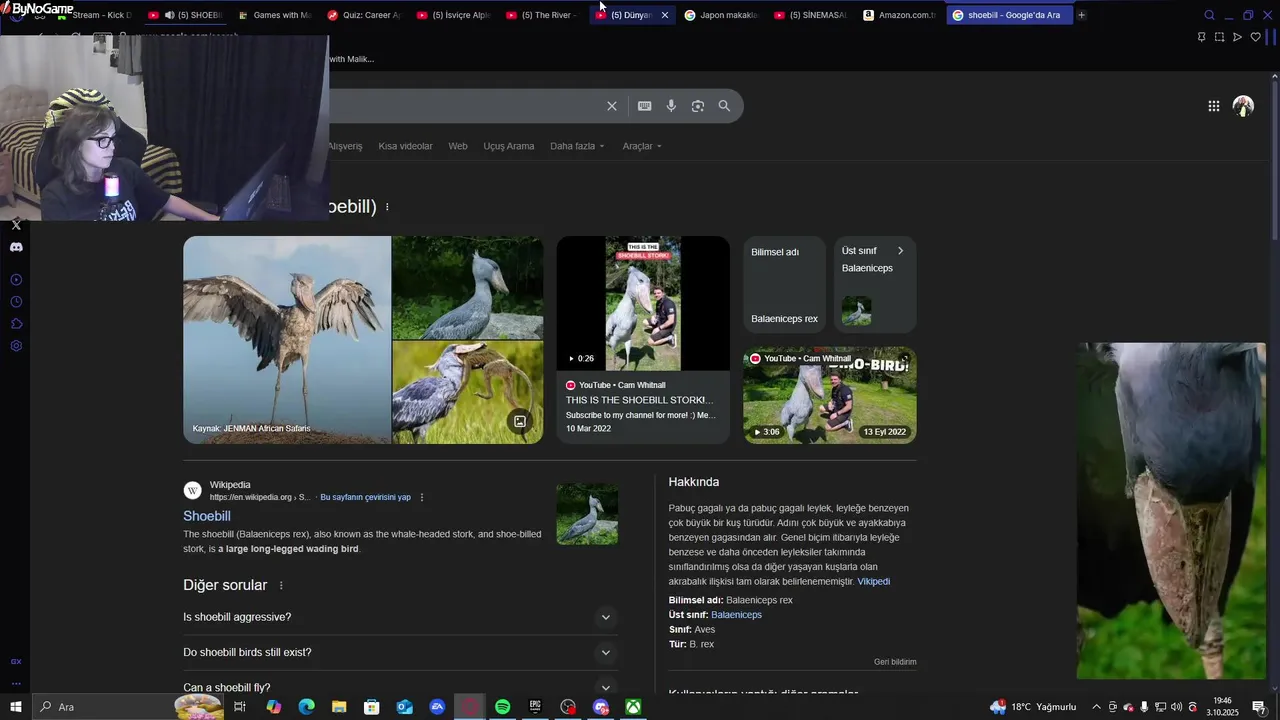Open the sidebar settings gear
The image size is (1280, 720).
(x=16, y=346)
